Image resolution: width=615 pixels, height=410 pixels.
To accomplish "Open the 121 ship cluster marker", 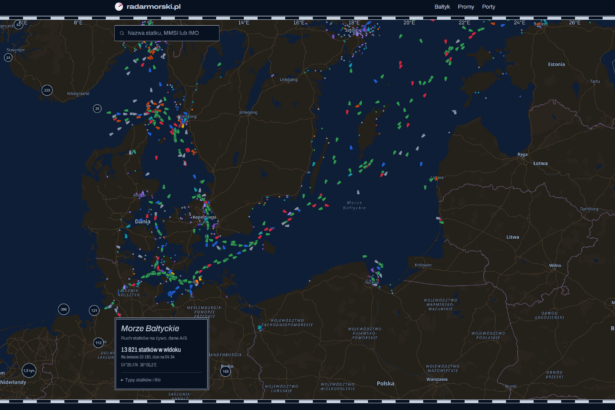I will pyautogui.click(x=94, y=310).
